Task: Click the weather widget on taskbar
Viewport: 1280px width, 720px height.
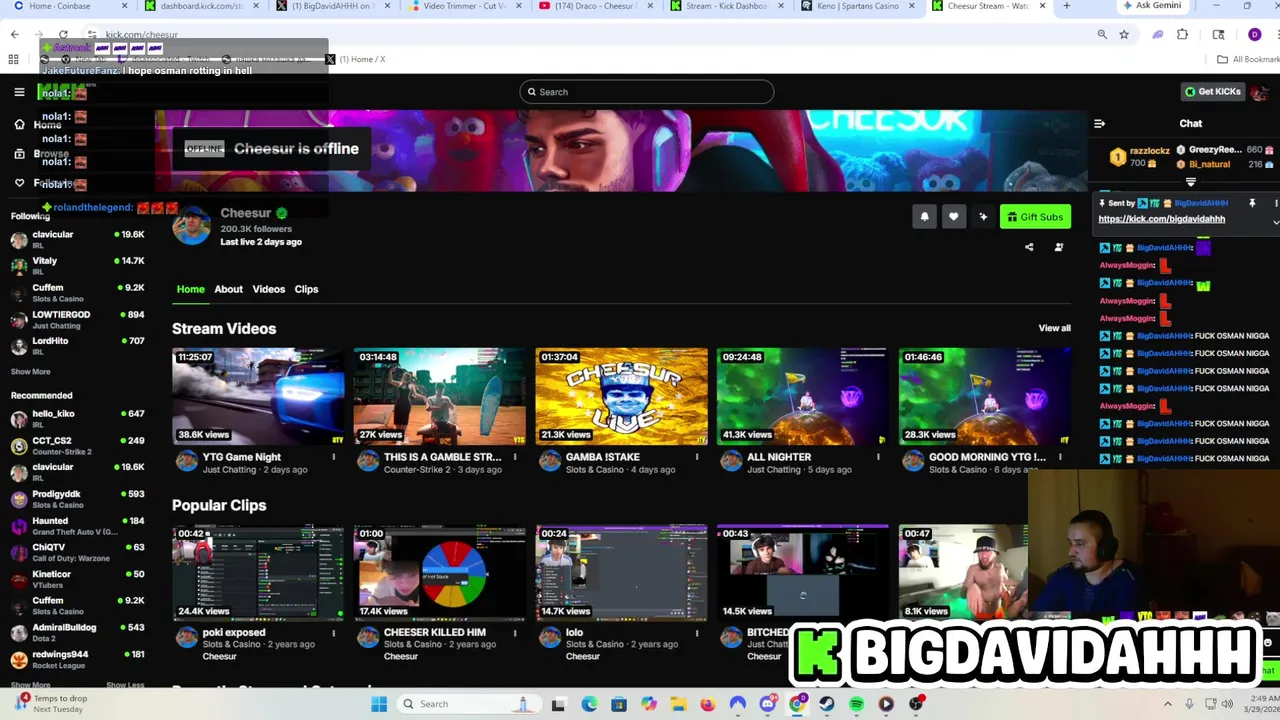Action: click(50, 704)
